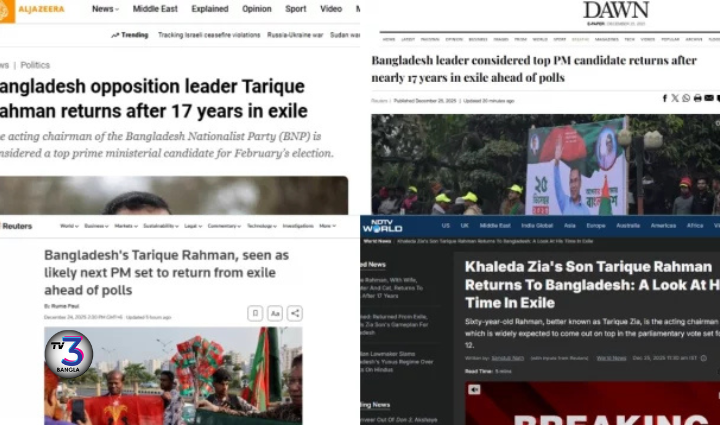The width and height of the screenshot is (720, 425).
Task: Click the email icon on Dawn article
Action: point(709,98)
